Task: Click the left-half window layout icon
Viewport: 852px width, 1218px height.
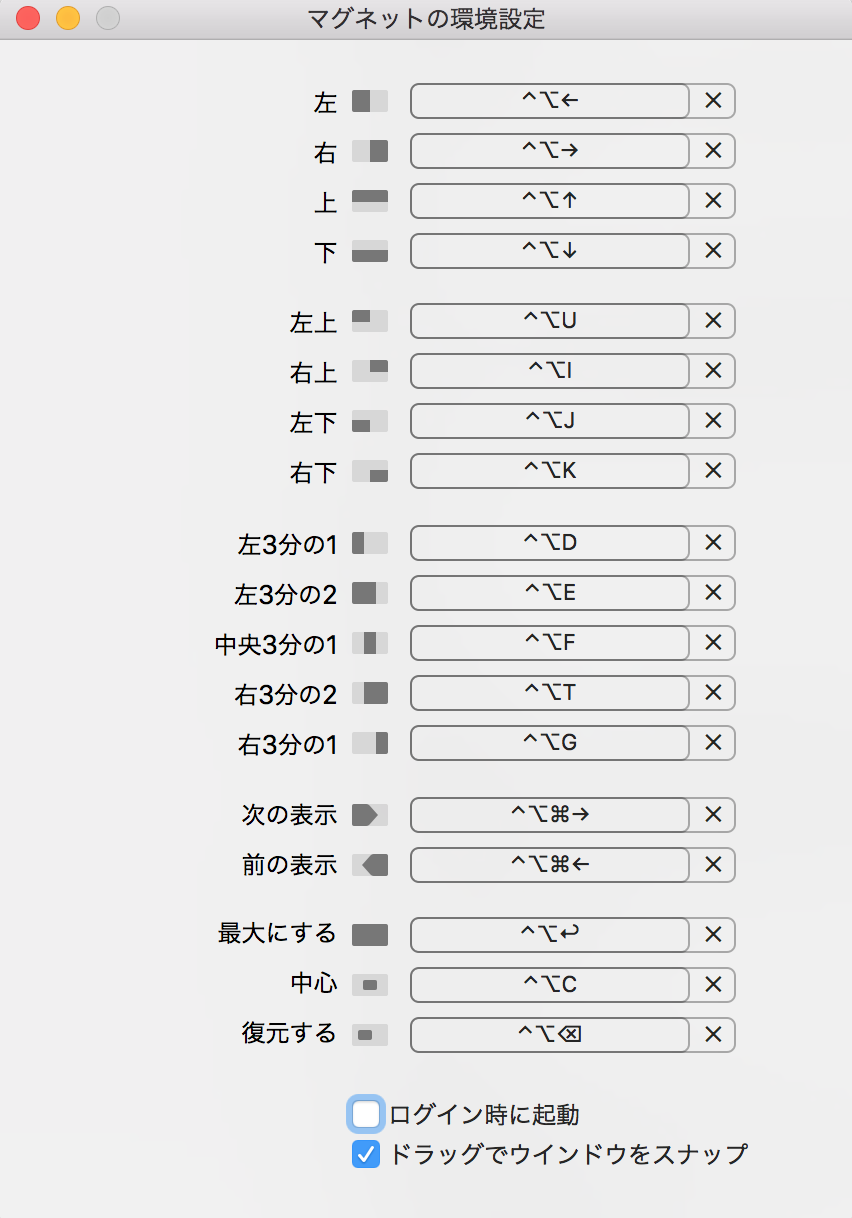Action: click(369, 101)
